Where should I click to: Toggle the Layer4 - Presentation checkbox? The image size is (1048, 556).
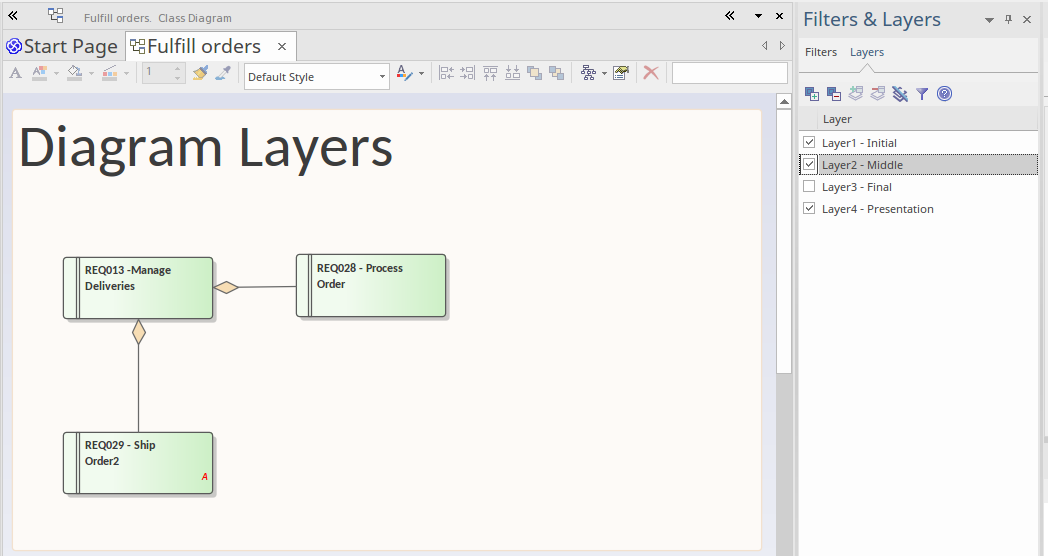click(810, 209)
